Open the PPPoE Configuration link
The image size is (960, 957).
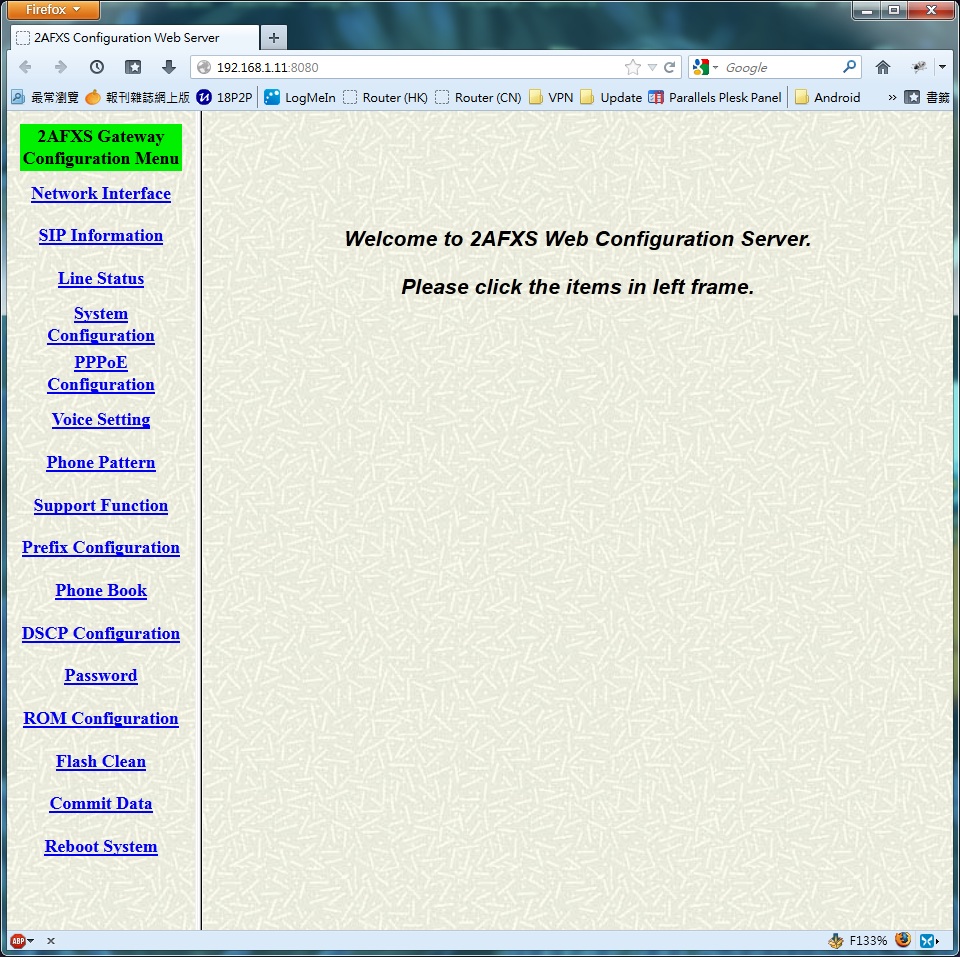tap(101, 373)
